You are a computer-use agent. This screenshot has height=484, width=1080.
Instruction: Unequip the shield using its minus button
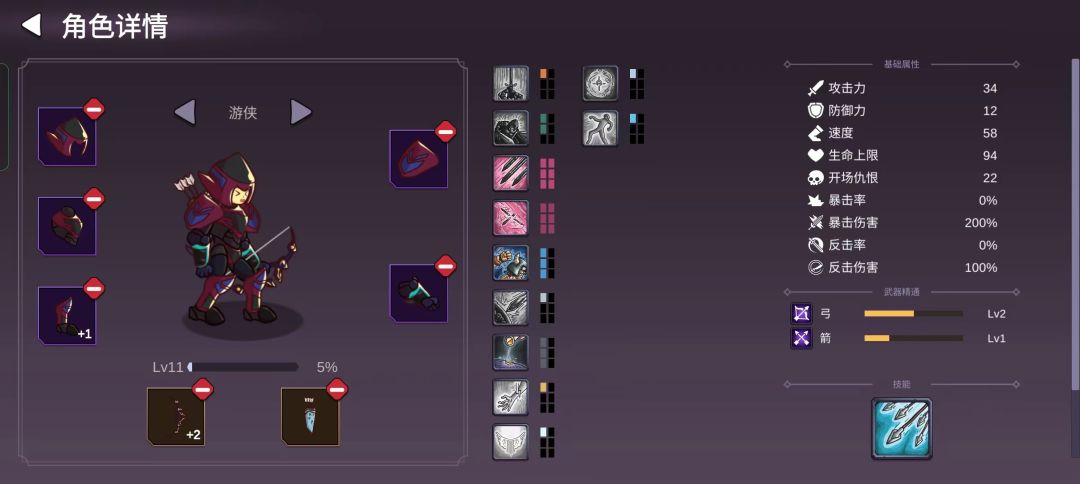[x=446, y=131]
